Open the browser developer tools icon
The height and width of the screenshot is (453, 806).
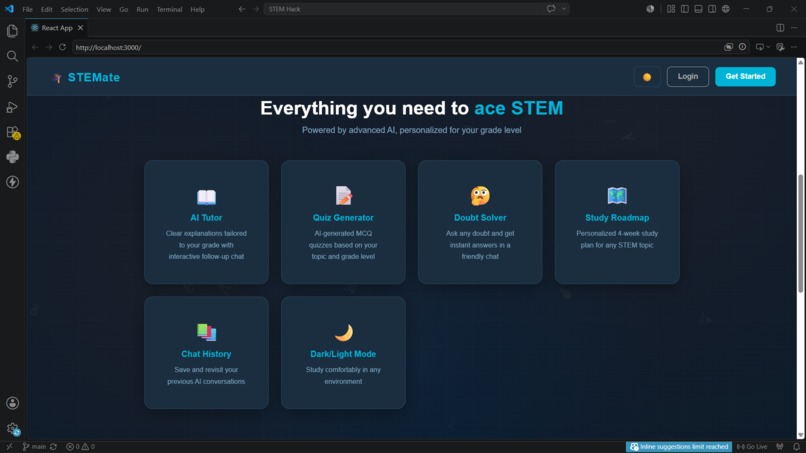(x=780, y=47)
